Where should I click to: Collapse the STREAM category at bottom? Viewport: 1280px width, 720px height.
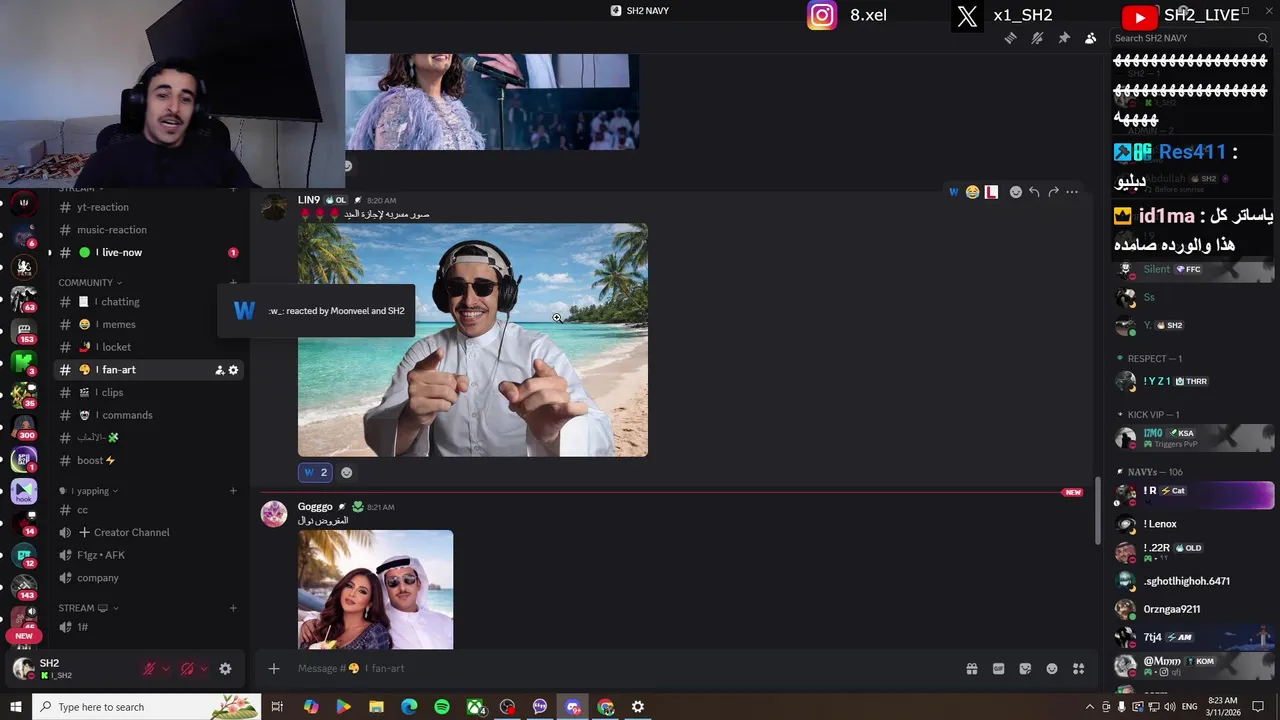point(88,608)
